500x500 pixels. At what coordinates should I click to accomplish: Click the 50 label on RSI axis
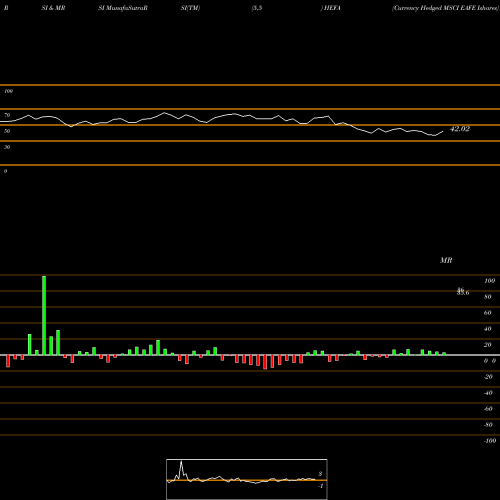pos(7,131)
